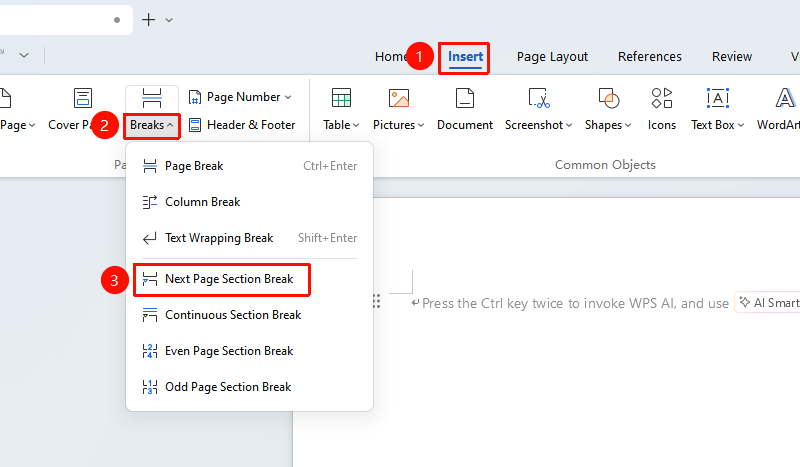The height and width of the screenshot is (467, 800).
Task: Click the blank Page icon
Action: pyautogui.click(x=4, y=97)
